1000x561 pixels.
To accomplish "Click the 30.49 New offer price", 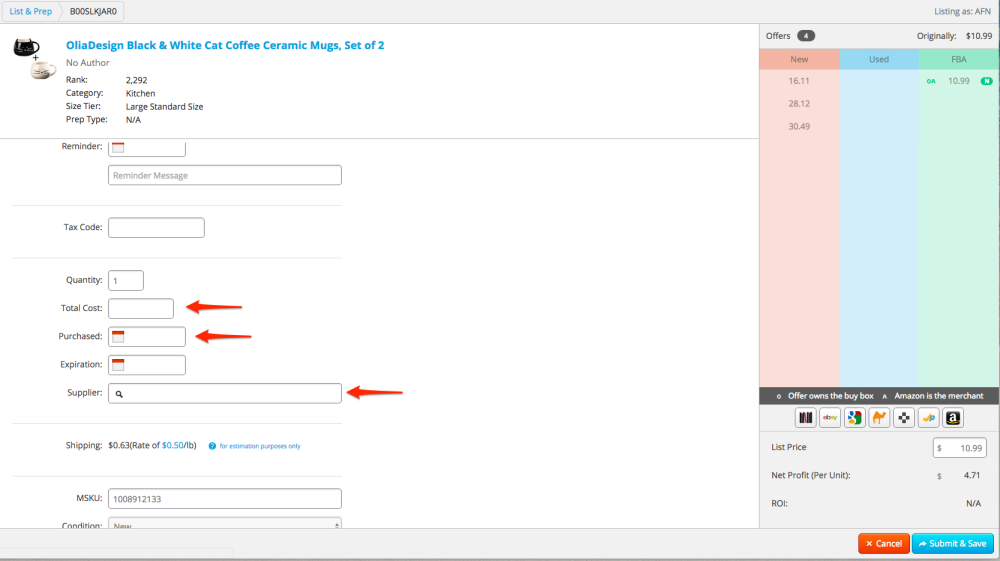I will 799,126.
